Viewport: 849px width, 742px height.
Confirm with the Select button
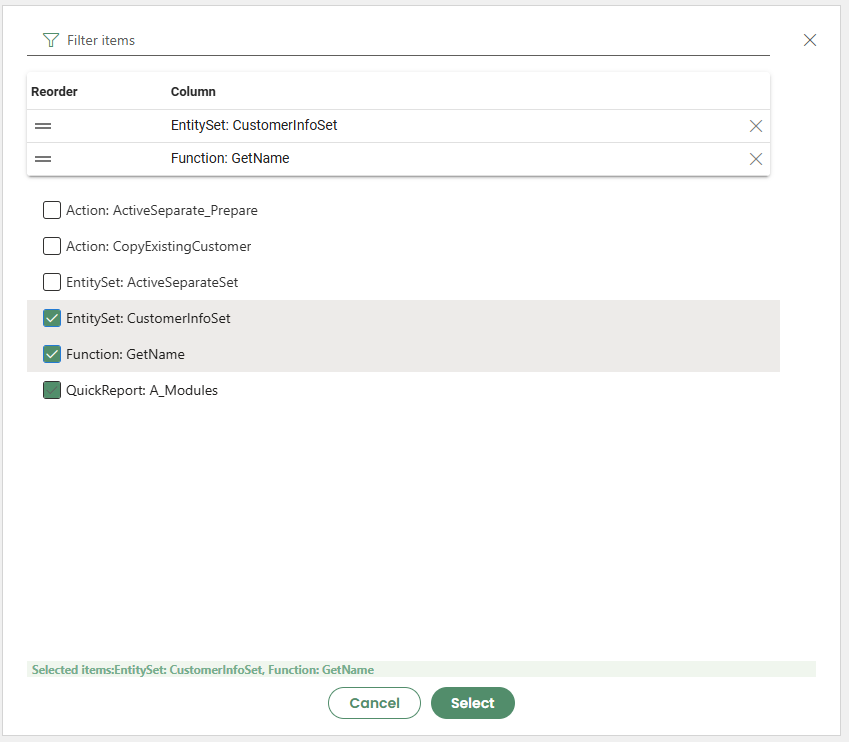coord(472,703)
